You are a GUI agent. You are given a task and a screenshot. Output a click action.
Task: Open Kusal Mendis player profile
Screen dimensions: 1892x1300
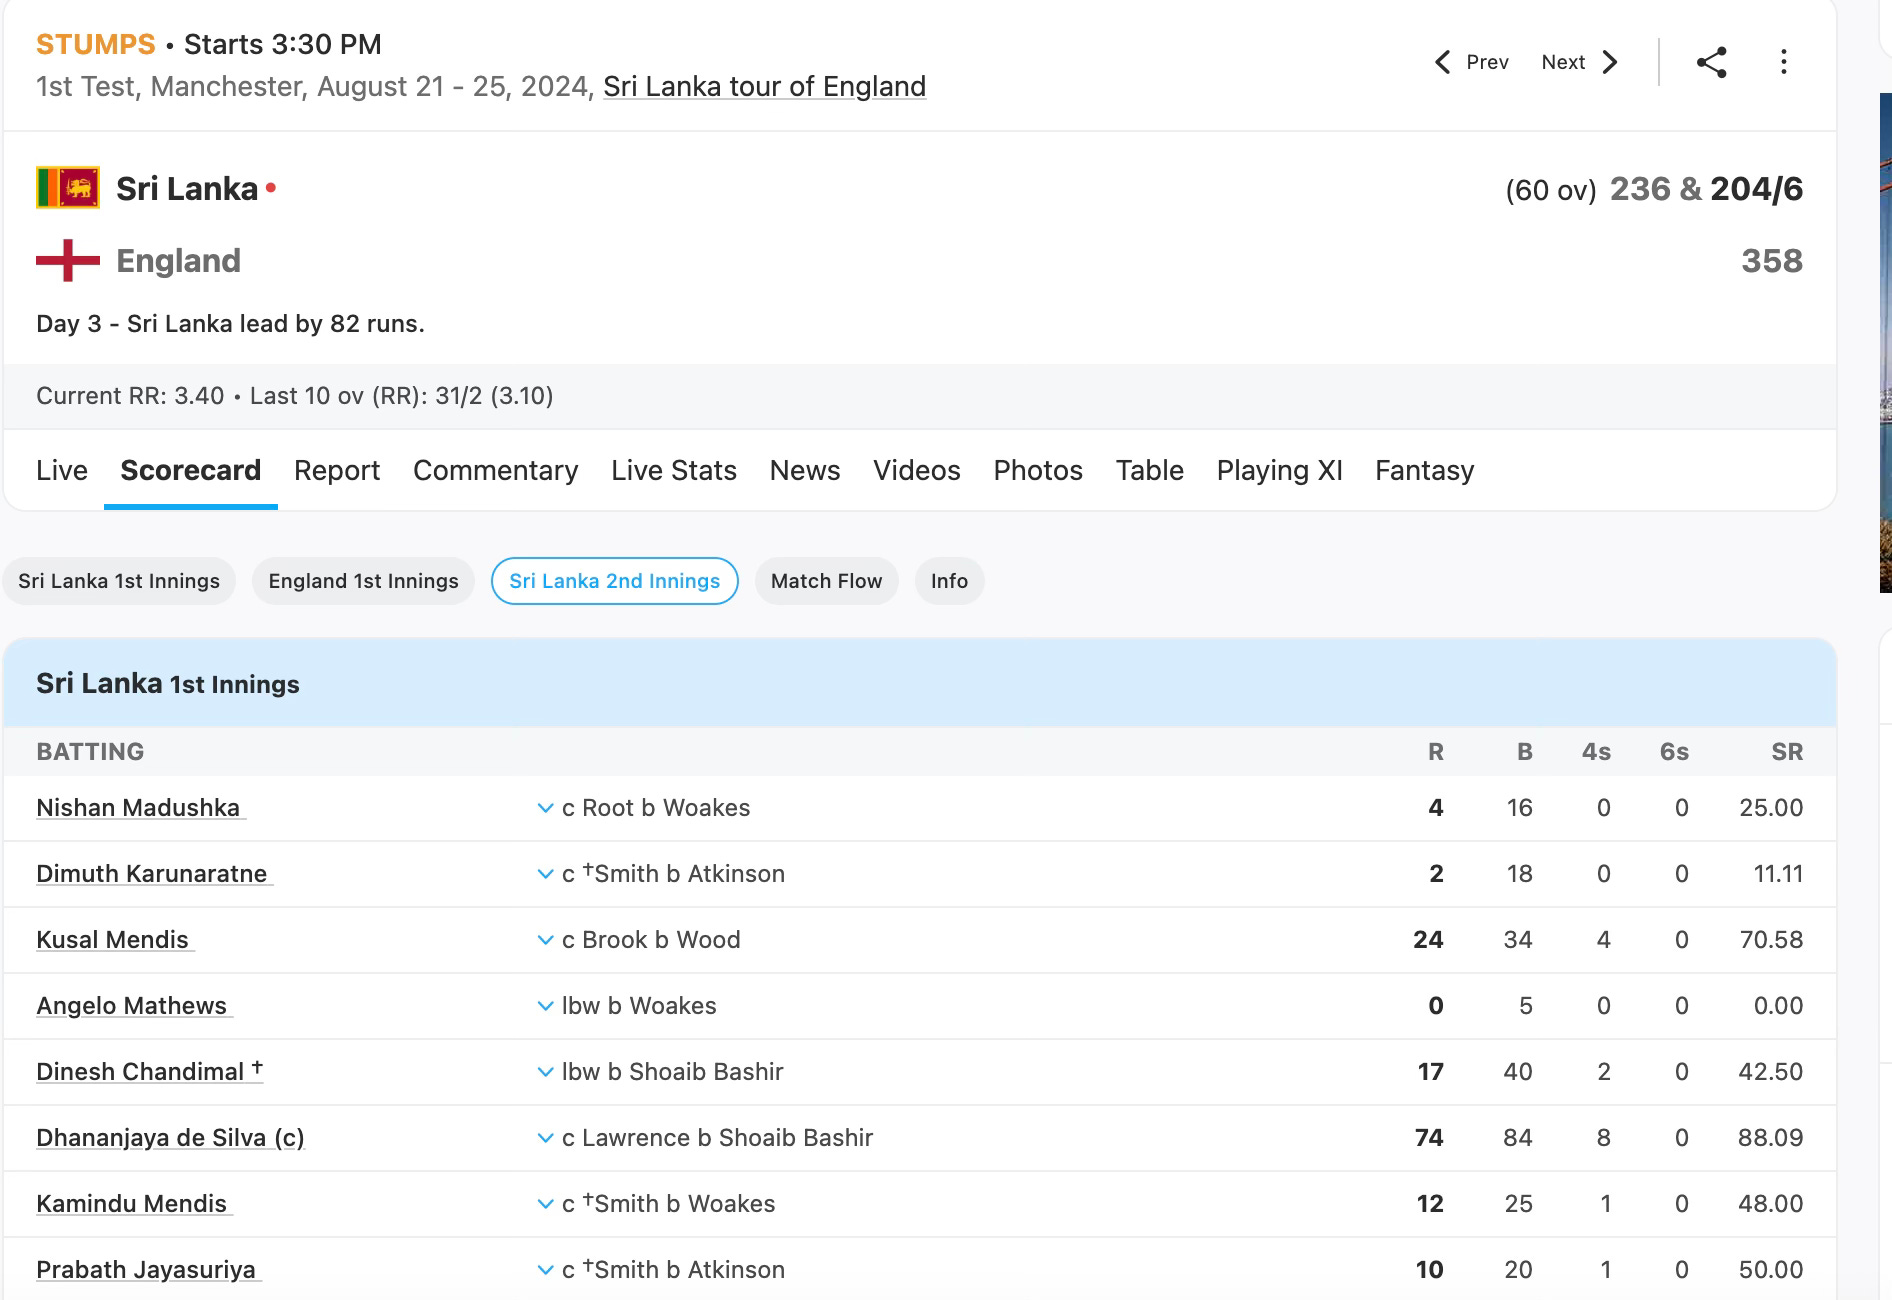[112, 940]
